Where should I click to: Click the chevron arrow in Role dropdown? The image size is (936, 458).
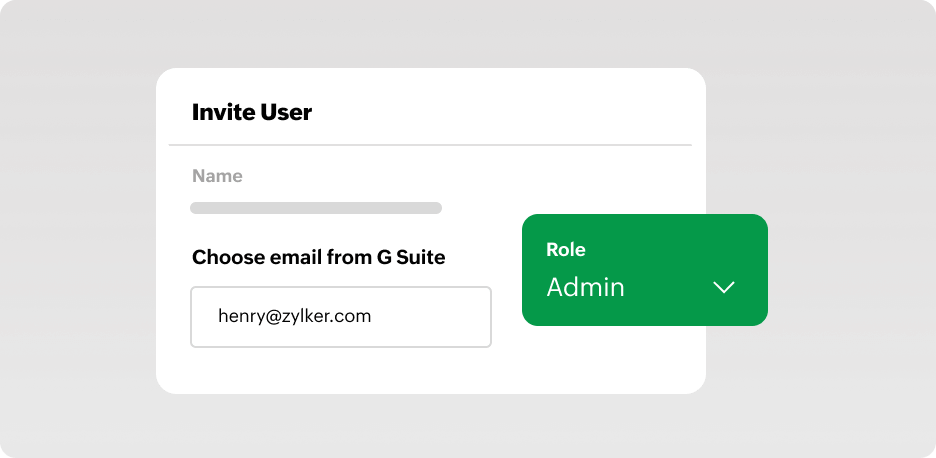[x=724, y=288]
